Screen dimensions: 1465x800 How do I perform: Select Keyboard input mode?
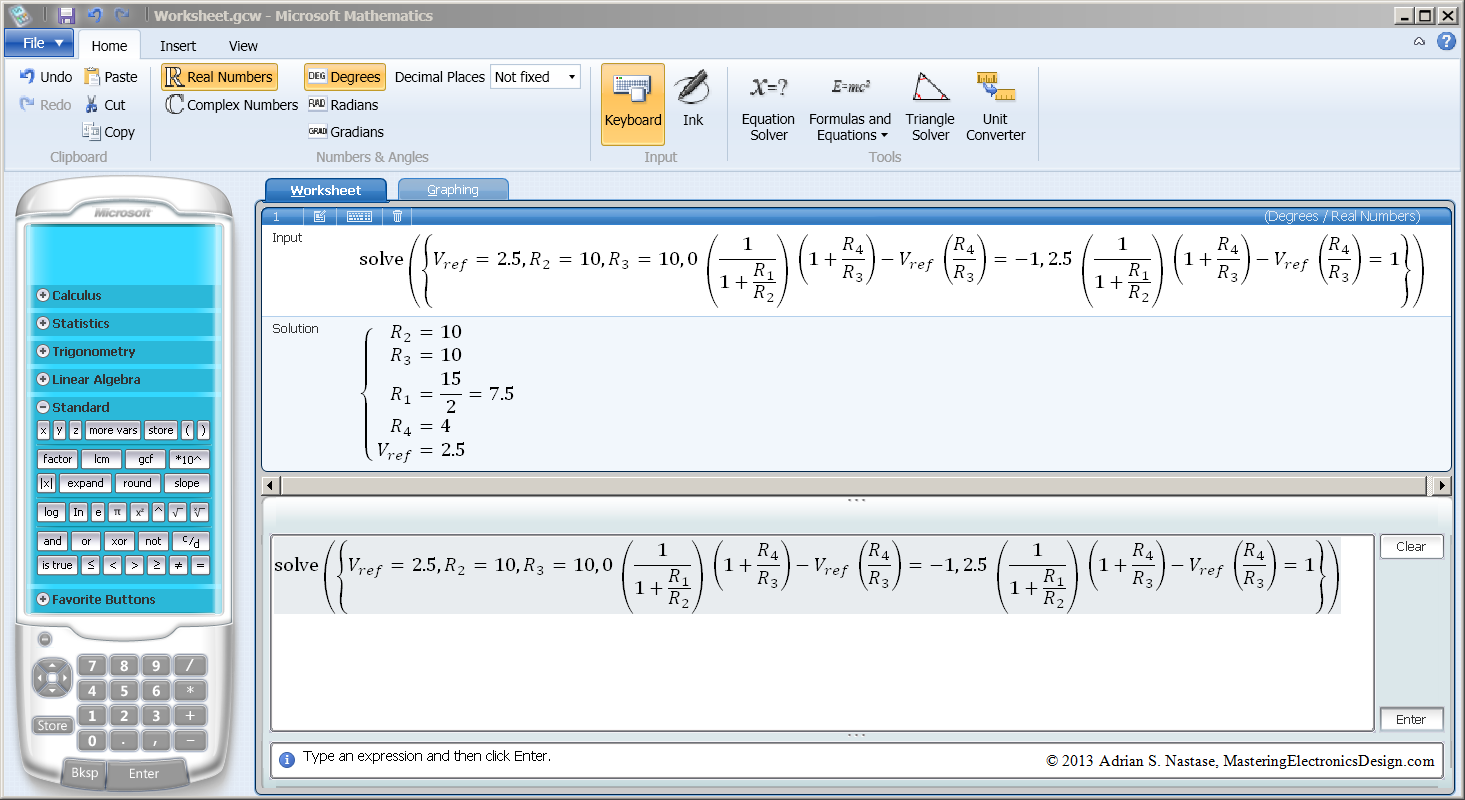(633, 104)
